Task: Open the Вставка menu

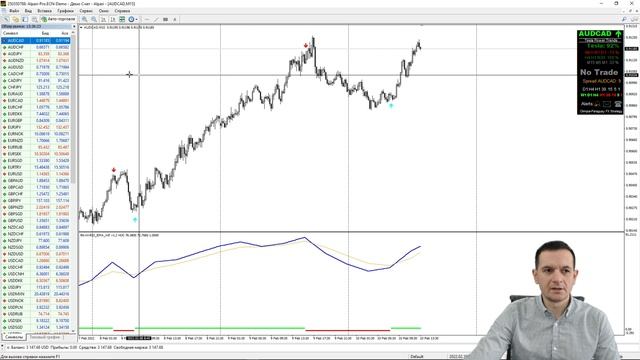Action: 44,11
